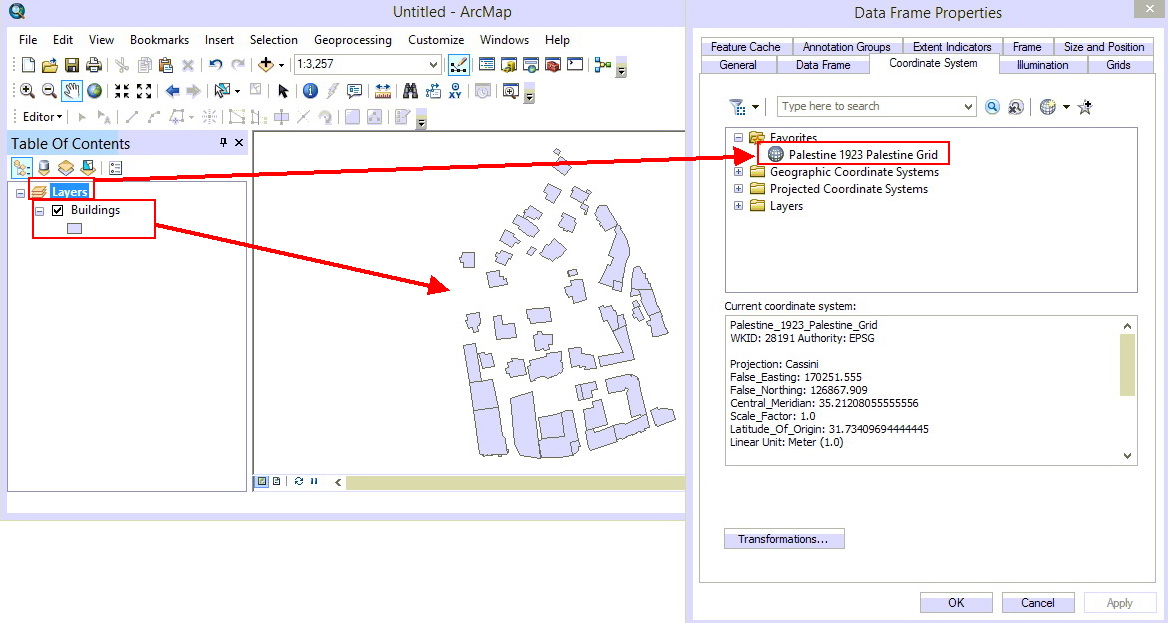Open the Search window icon
1168x623 pixels.
531,65
